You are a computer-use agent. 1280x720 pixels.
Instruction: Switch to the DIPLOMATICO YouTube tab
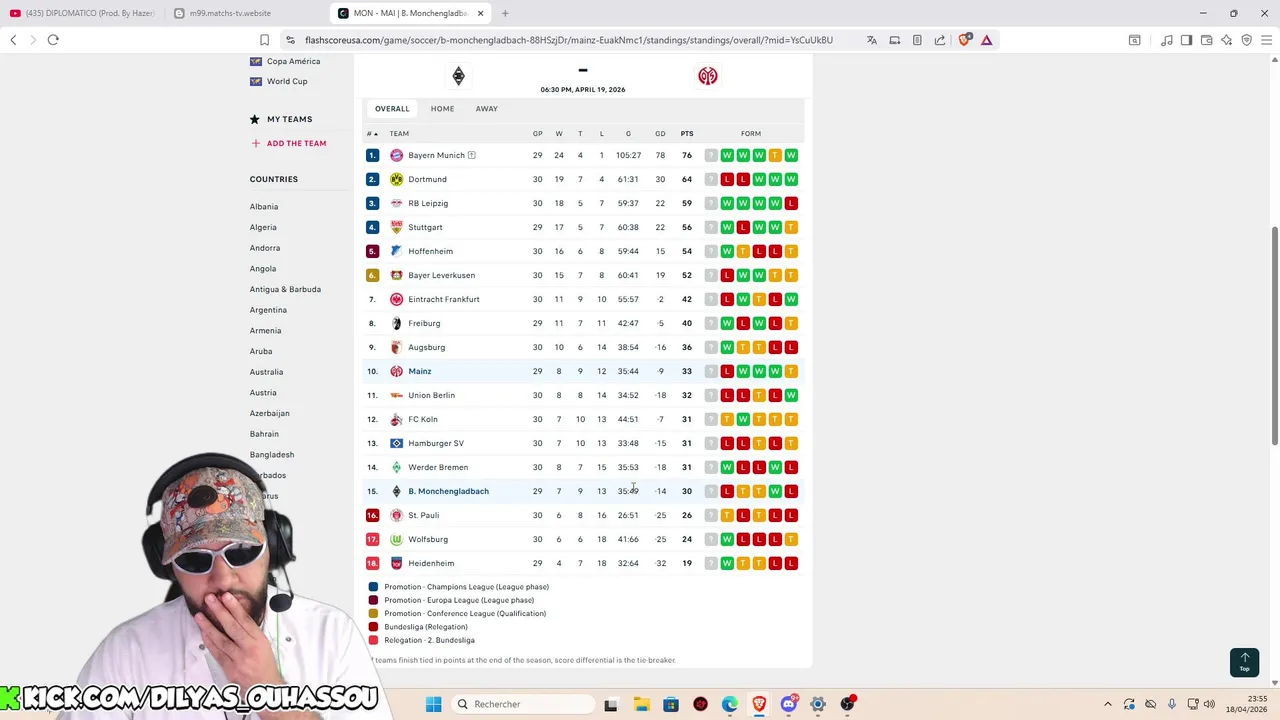pos(80,13)
